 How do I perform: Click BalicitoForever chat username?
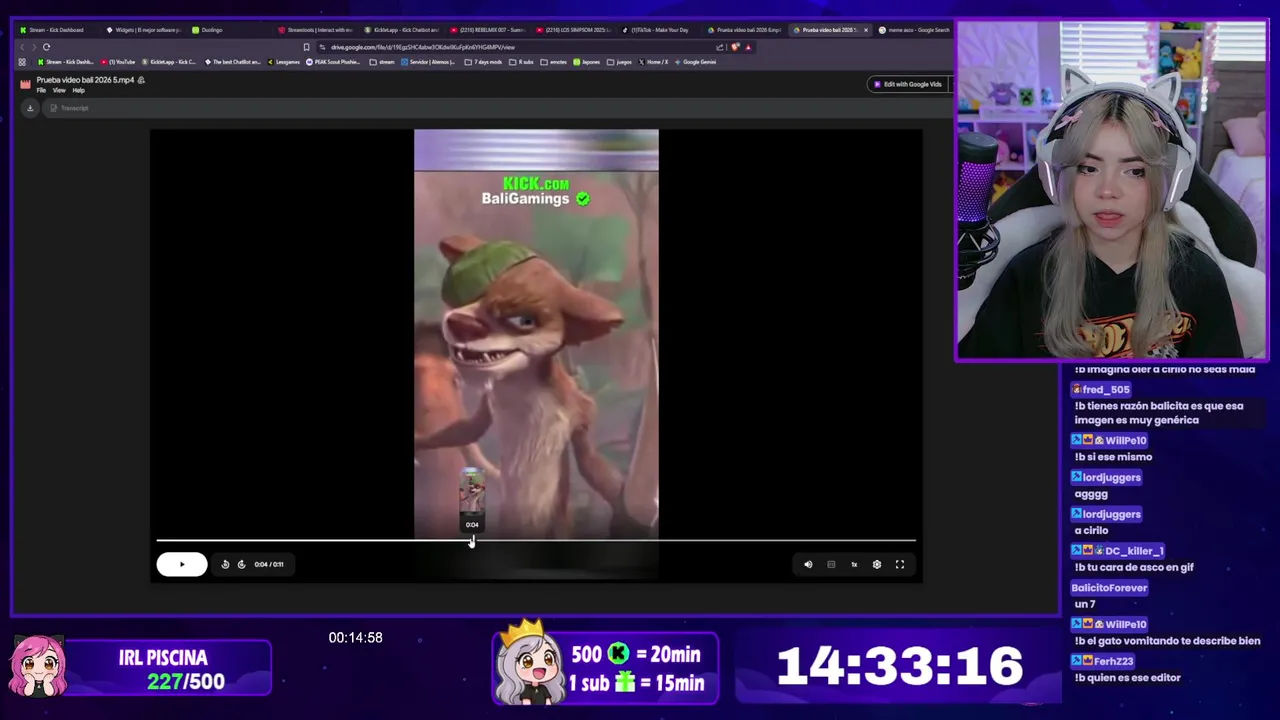(x=1109, y=588)
